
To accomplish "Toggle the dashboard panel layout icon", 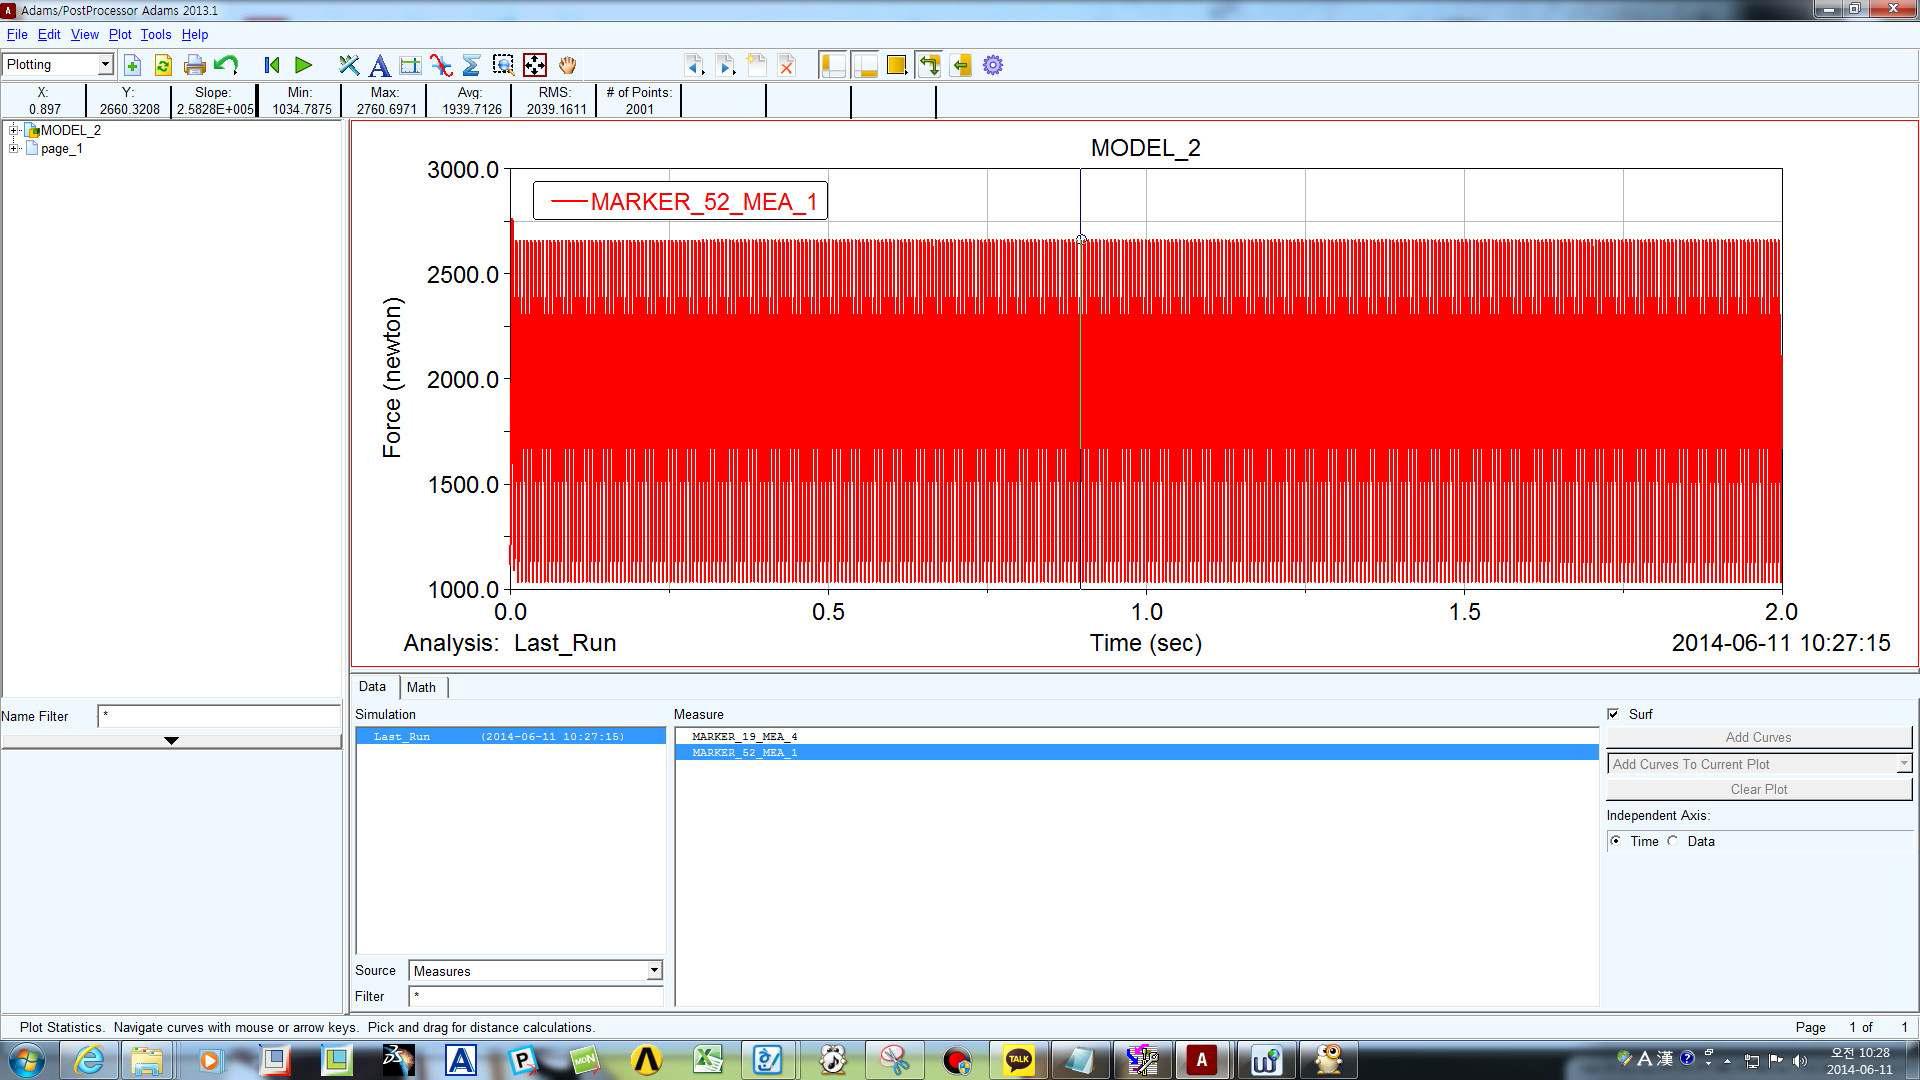I will click(865, 66).
